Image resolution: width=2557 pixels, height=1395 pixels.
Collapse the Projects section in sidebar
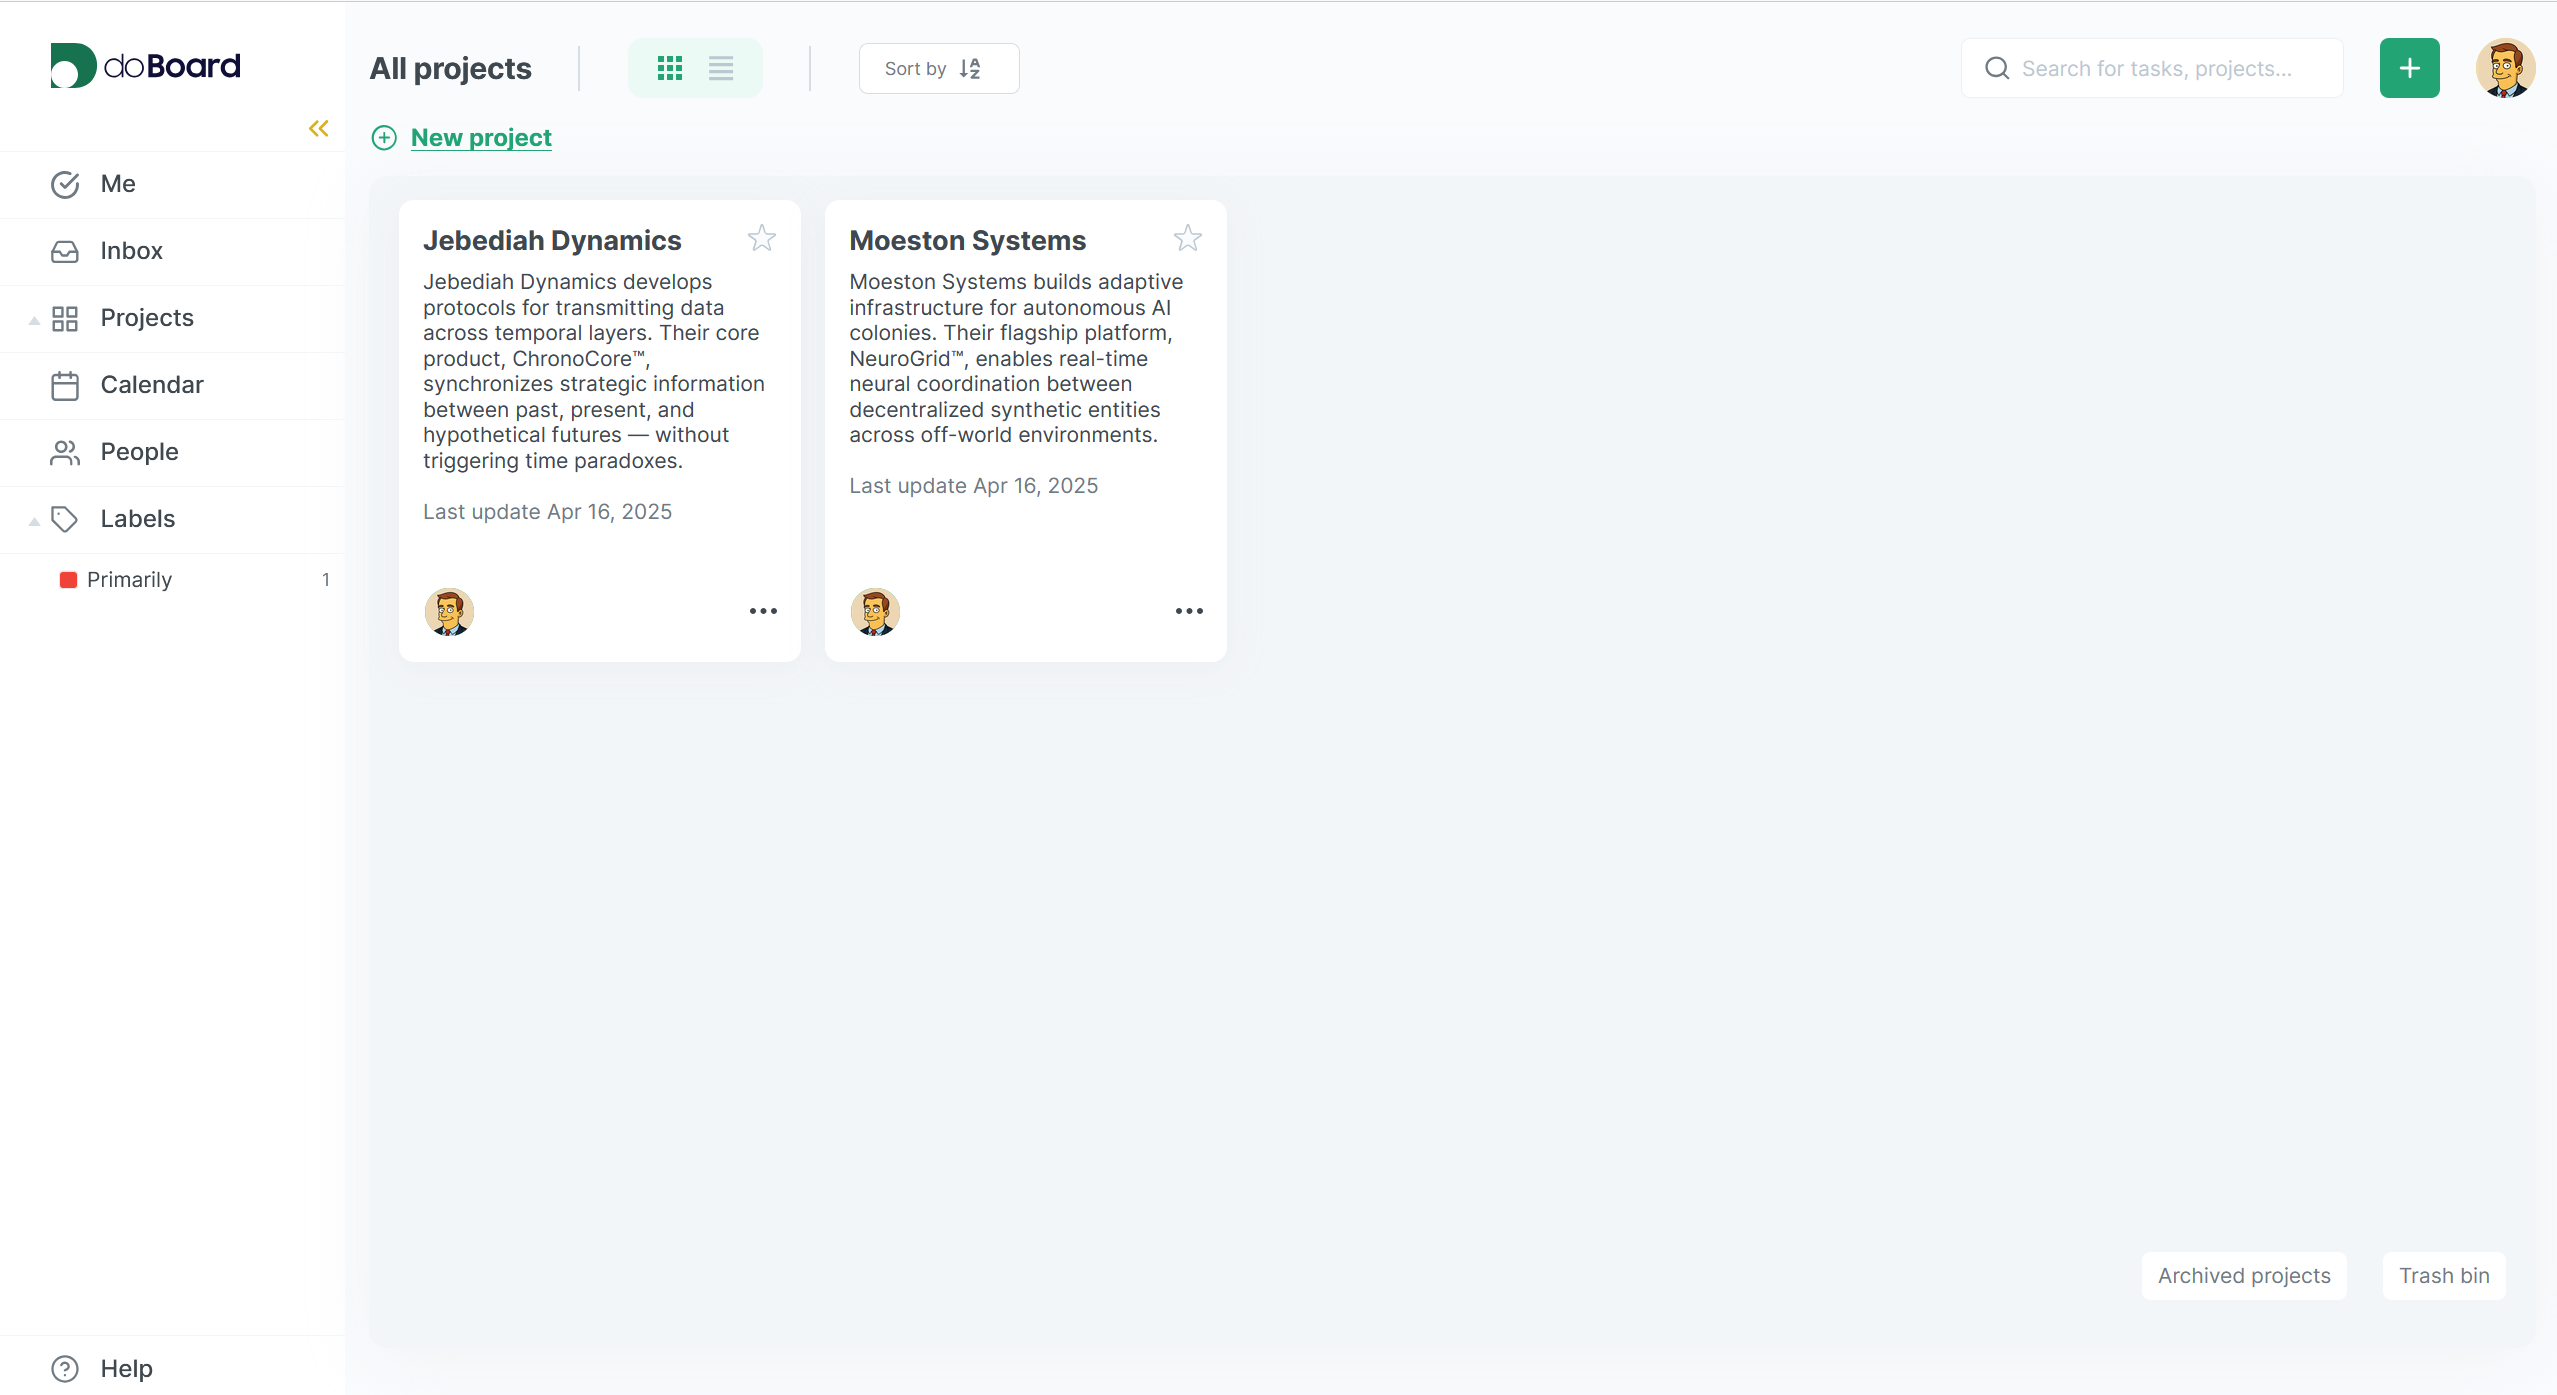point(33,318)
